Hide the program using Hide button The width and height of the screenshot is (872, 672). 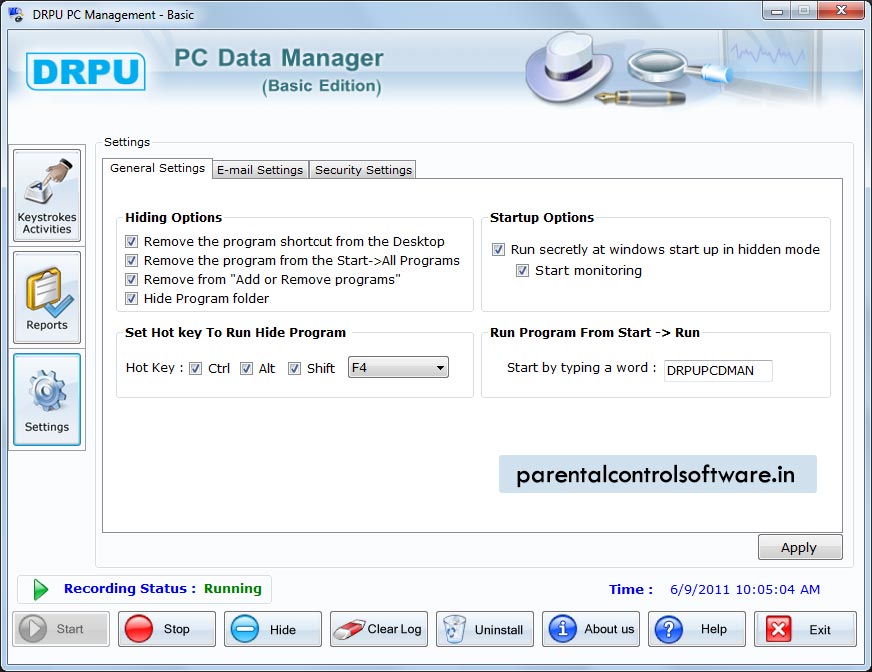pos(273,629)
